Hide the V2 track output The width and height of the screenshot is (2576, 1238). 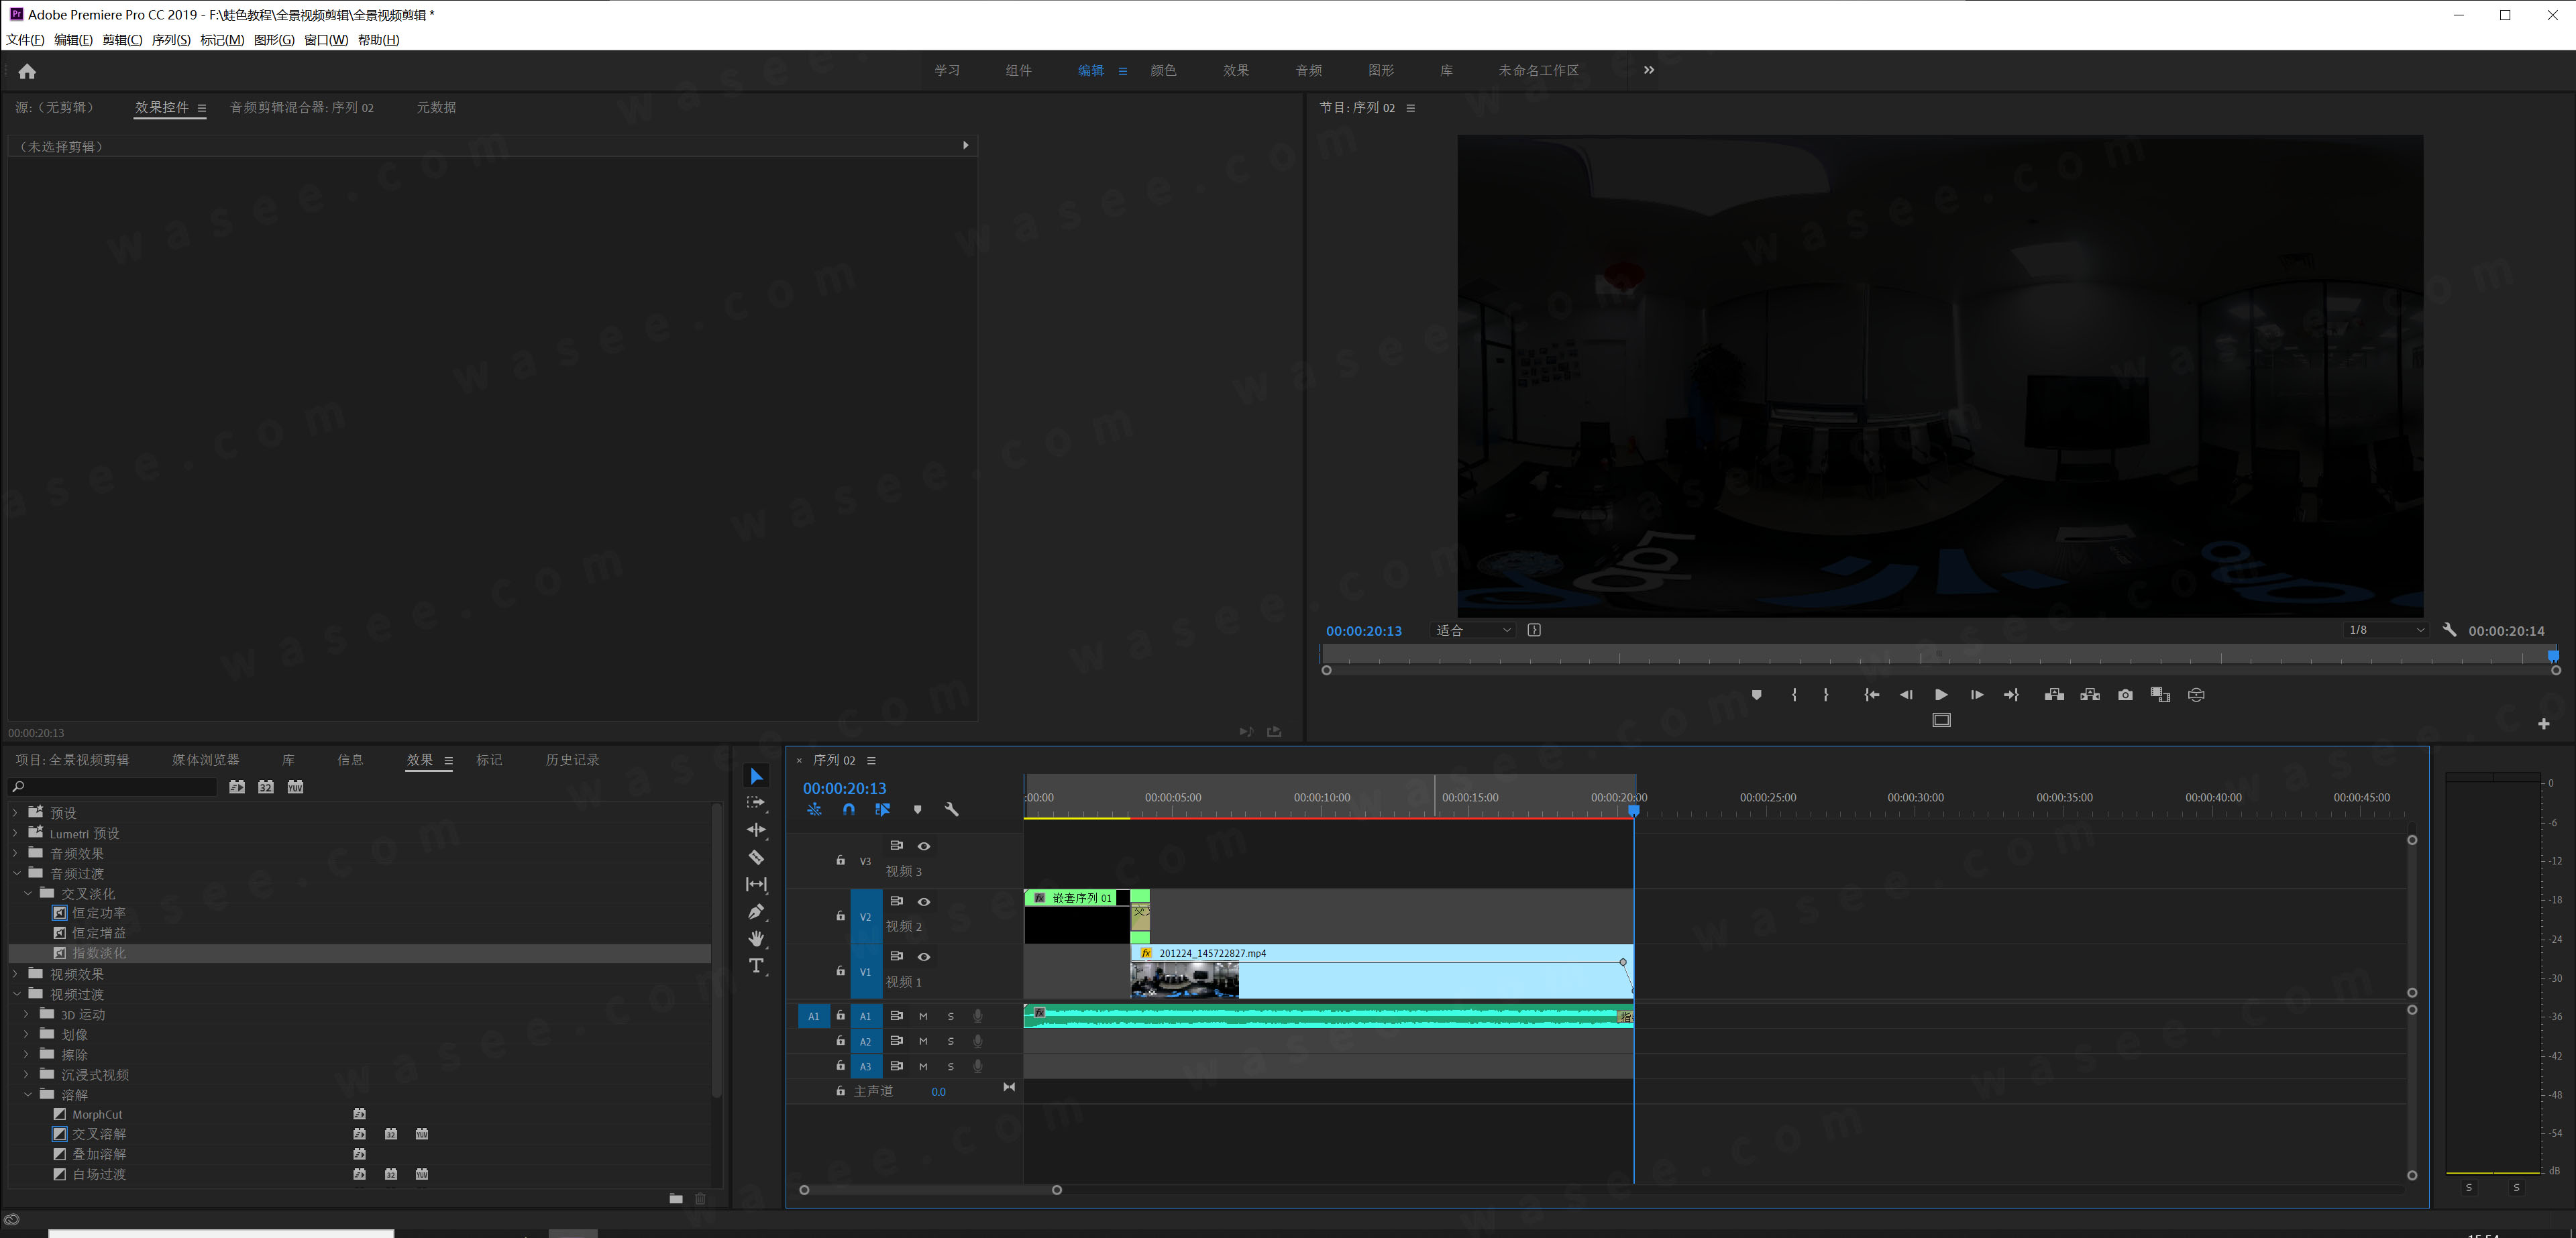tap(924, 902)
